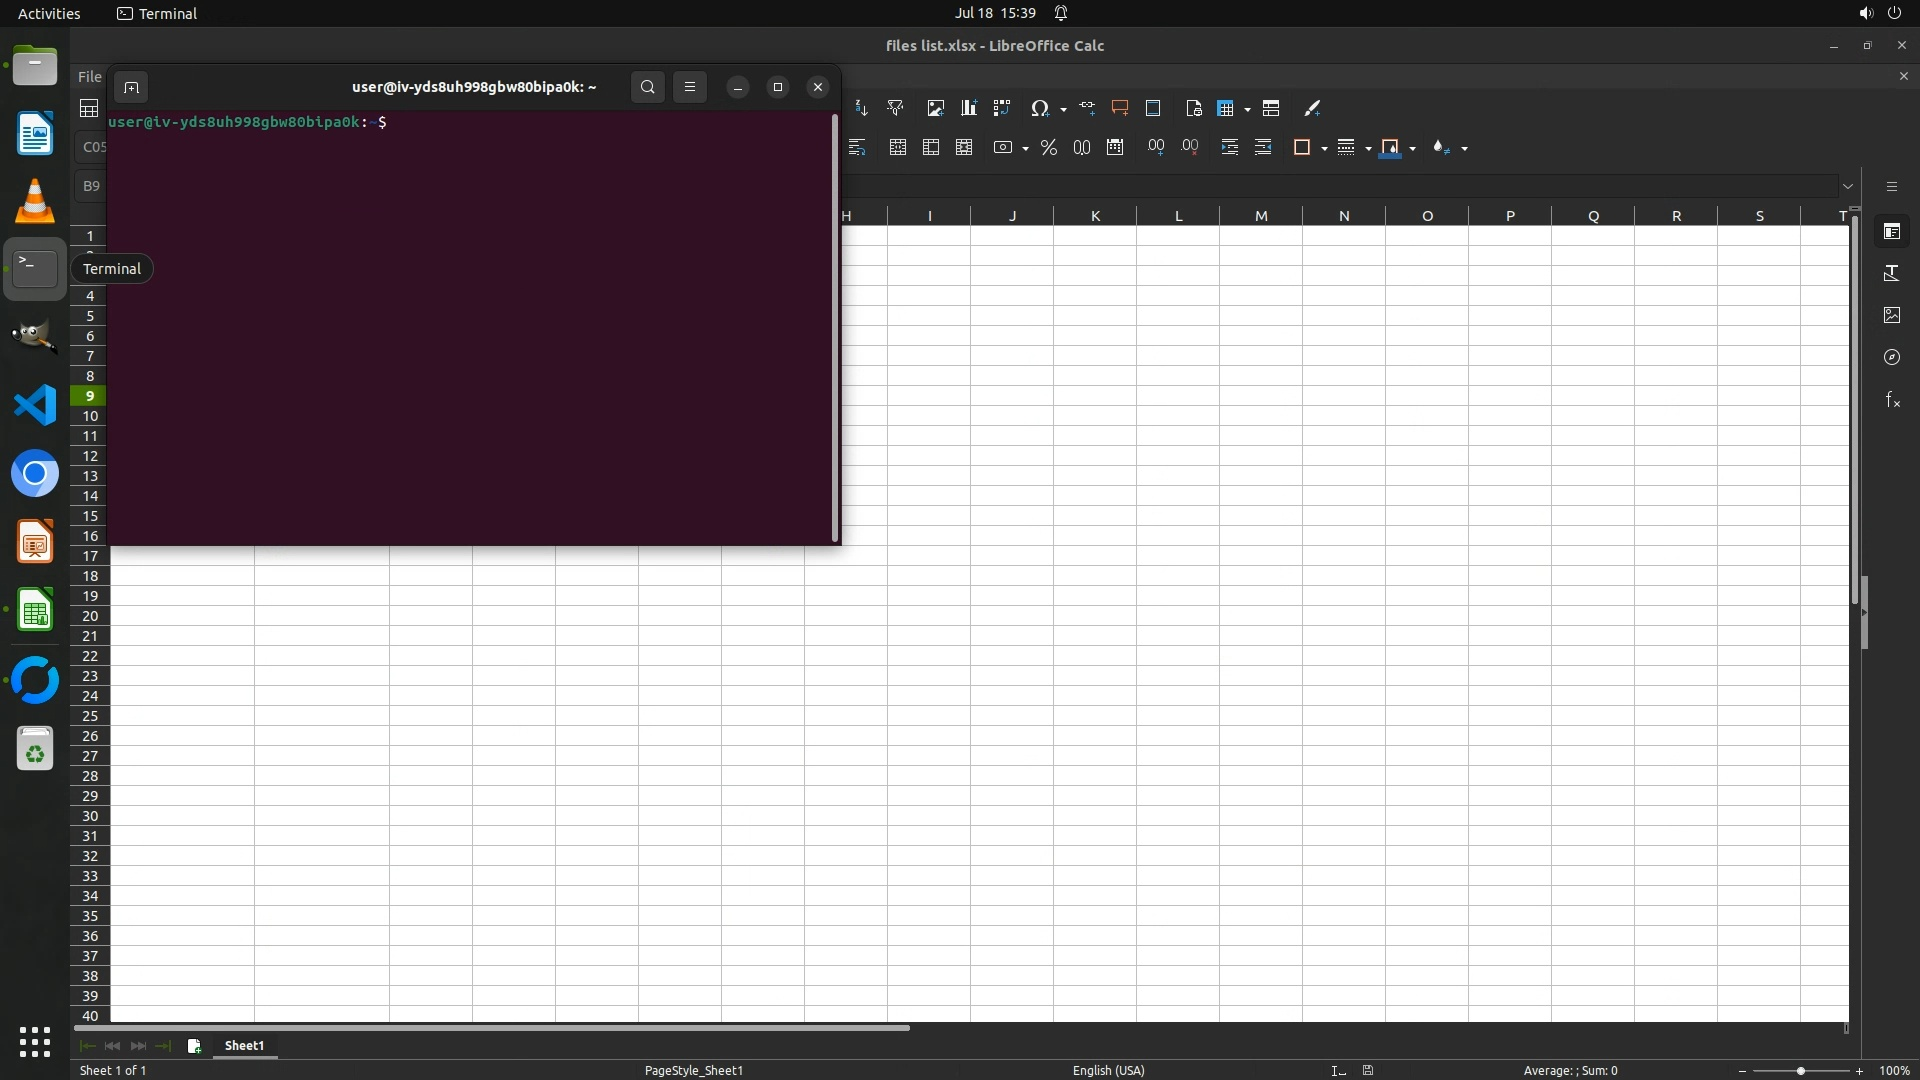Click the Format as Date icon
The height and width of the screenshot is (1080, 1920).
coord(1115,148)
